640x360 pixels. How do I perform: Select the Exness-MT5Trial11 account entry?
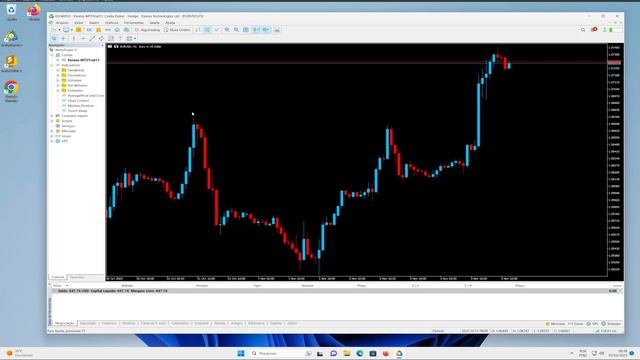click(x=83, y=60)
